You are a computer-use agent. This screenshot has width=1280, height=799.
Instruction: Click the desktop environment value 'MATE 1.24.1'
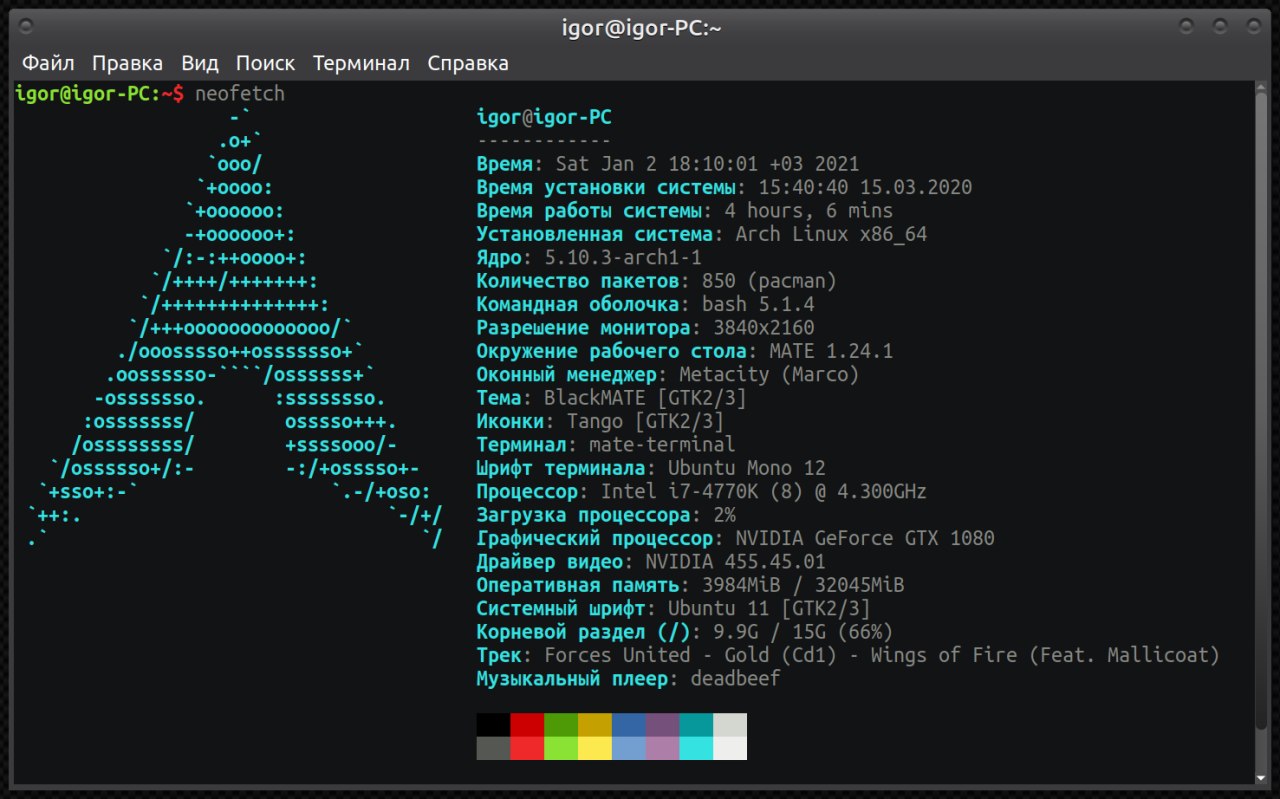(831, 351)
